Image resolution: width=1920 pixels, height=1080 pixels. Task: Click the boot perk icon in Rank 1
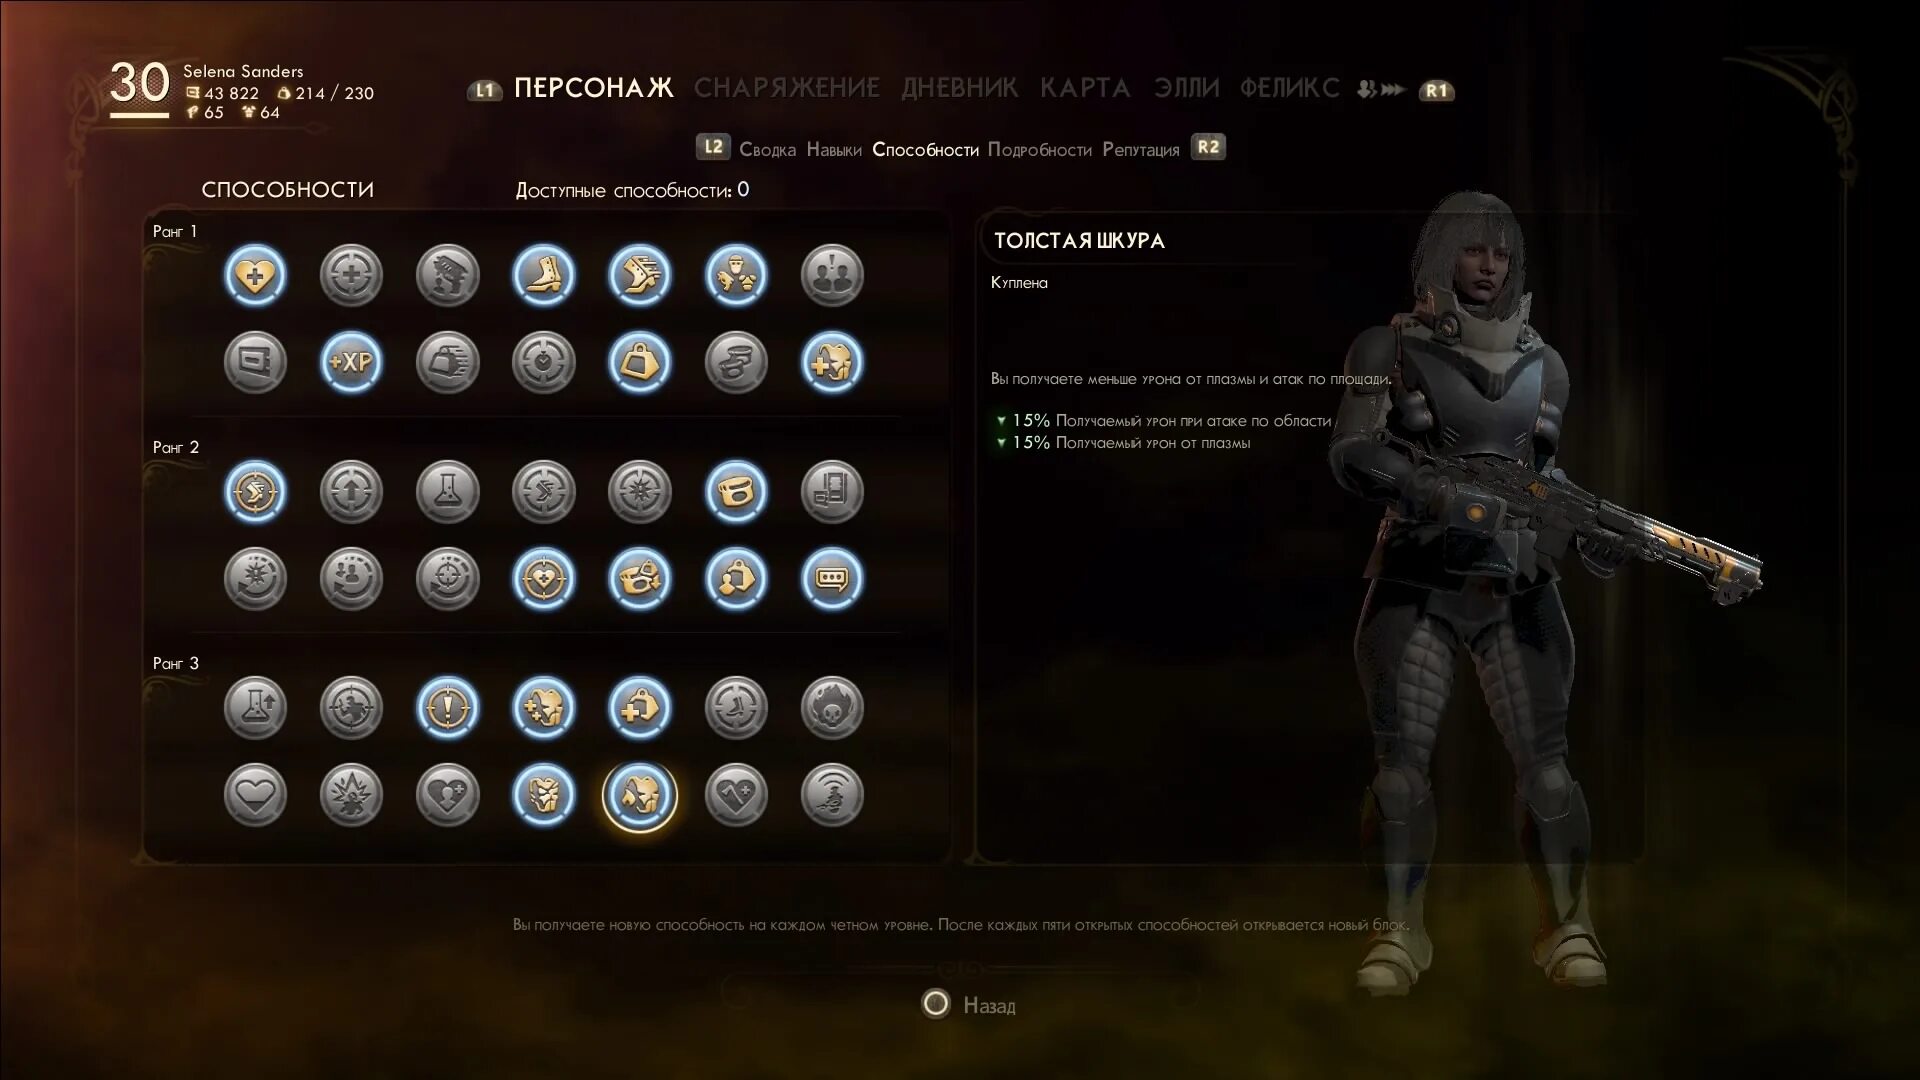pyautogui.click(x=543, y=275)
